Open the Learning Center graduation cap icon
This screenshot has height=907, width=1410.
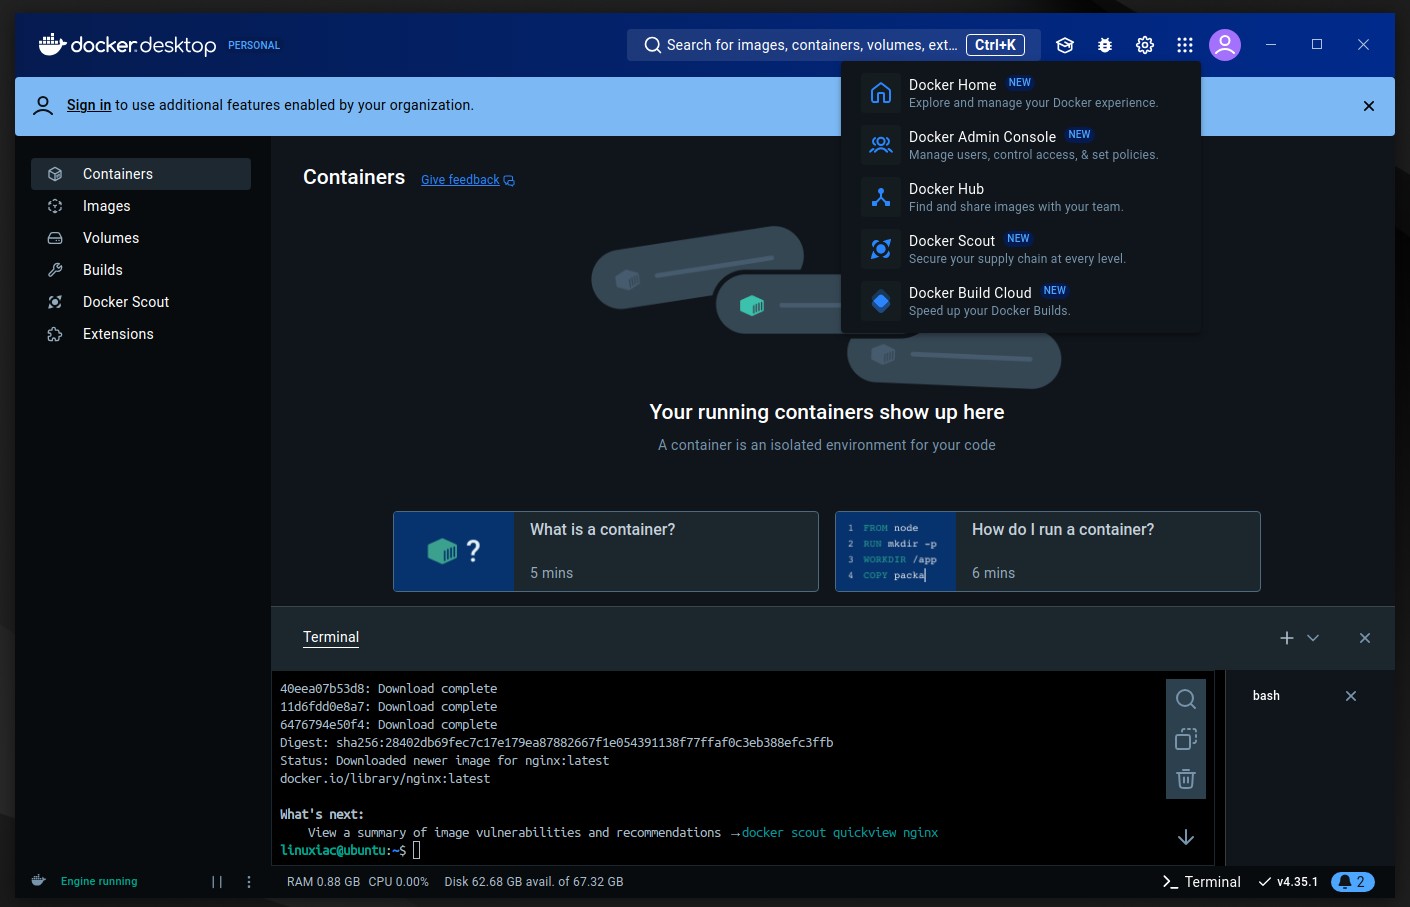(x=1065, y=45)
